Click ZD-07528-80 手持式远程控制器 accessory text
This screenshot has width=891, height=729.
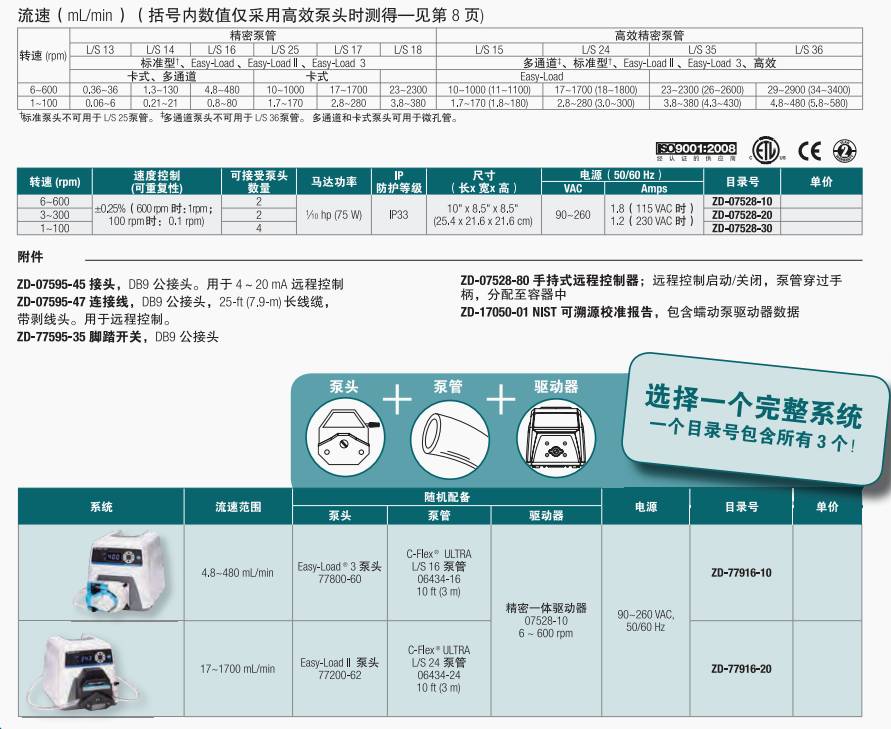[553, 281]
